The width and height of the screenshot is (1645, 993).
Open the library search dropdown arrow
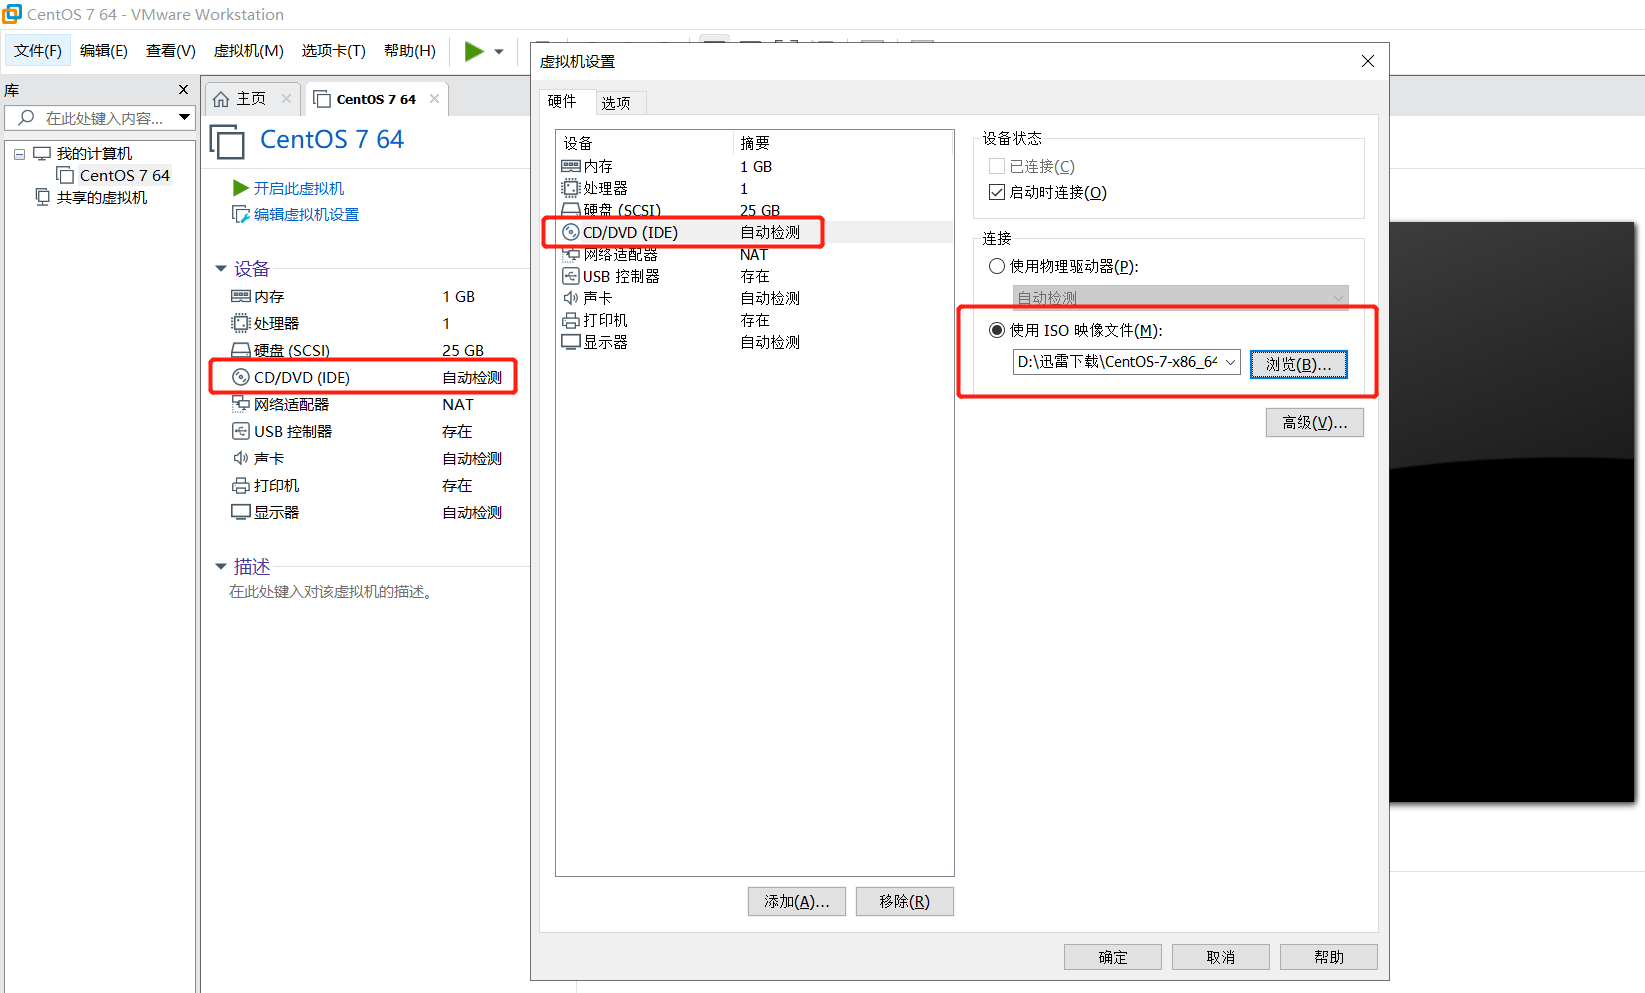pos(185,118)
